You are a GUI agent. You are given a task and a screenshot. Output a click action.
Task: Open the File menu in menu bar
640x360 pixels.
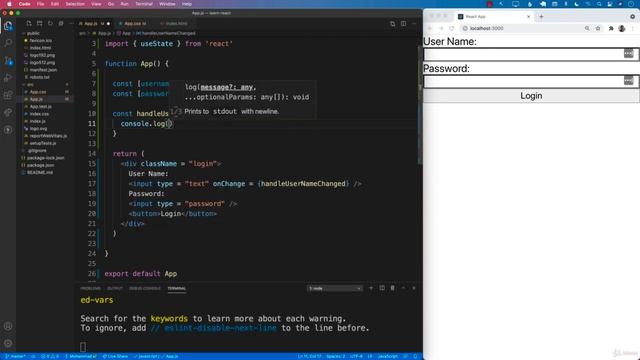[40, 4]
